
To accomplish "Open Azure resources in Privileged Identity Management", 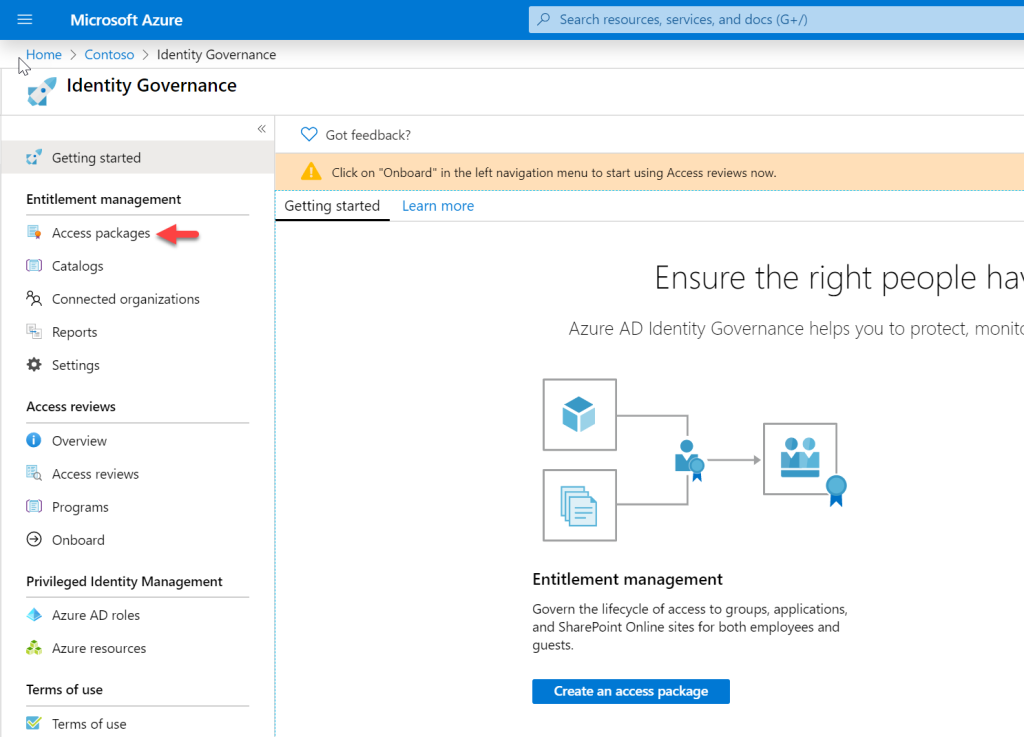I will 34,648.
